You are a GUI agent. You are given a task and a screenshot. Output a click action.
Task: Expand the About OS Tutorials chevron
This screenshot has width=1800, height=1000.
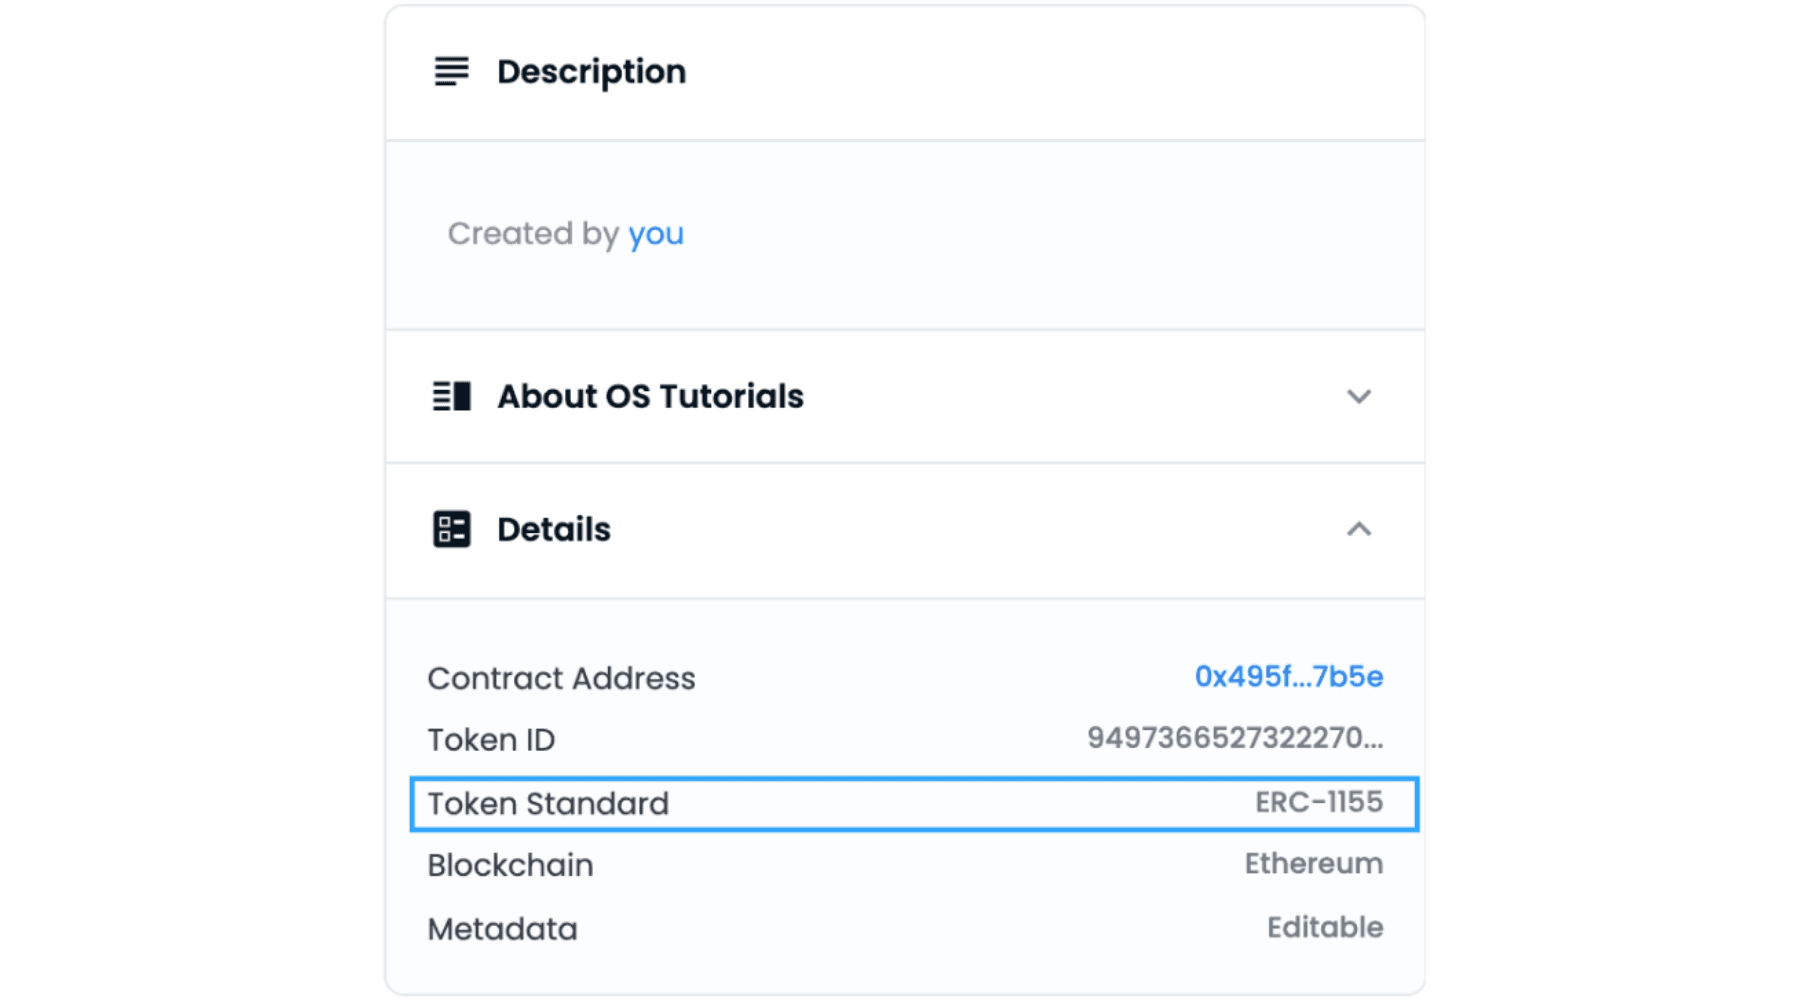(x=1358, y=396)
